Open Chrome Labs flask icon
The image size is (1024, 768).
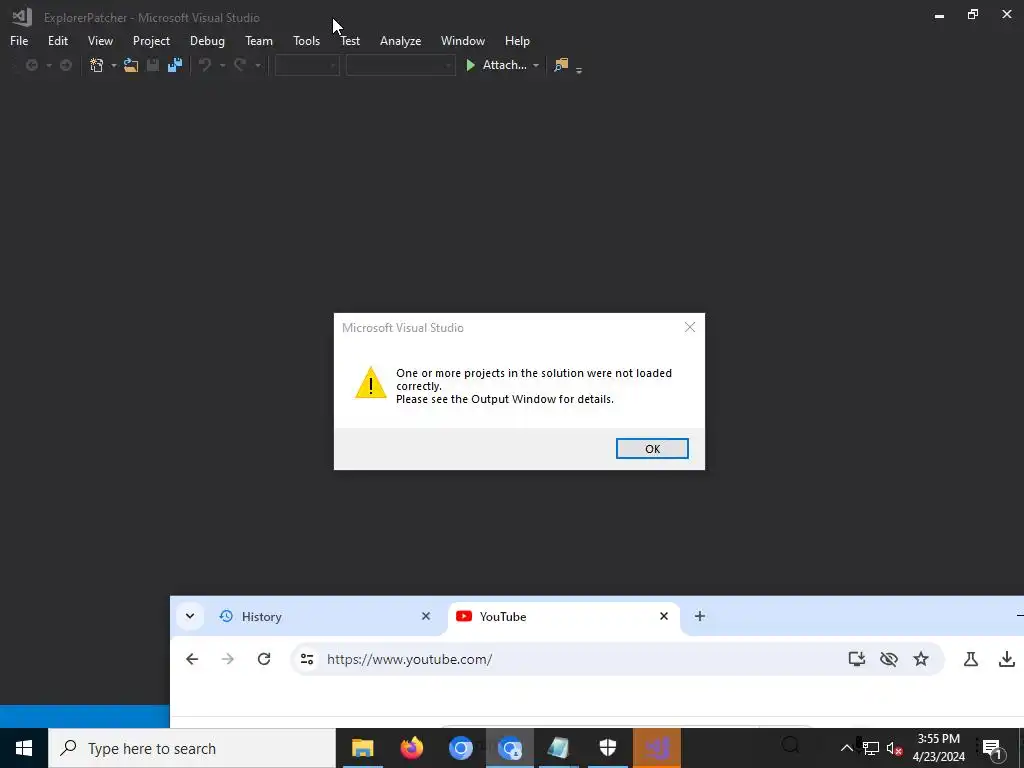(x=971, y=659)
